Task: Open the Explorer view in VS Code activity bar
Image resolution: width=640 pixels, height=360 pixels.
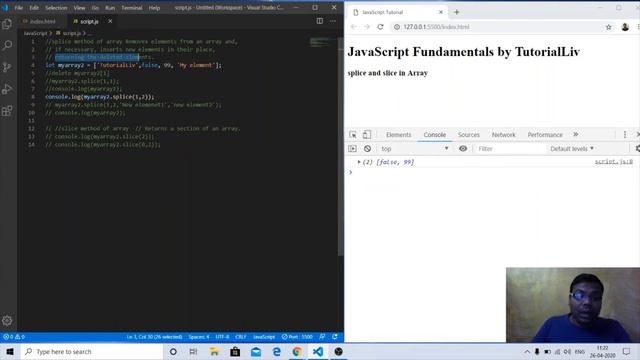Action: [x=7, y=24]
